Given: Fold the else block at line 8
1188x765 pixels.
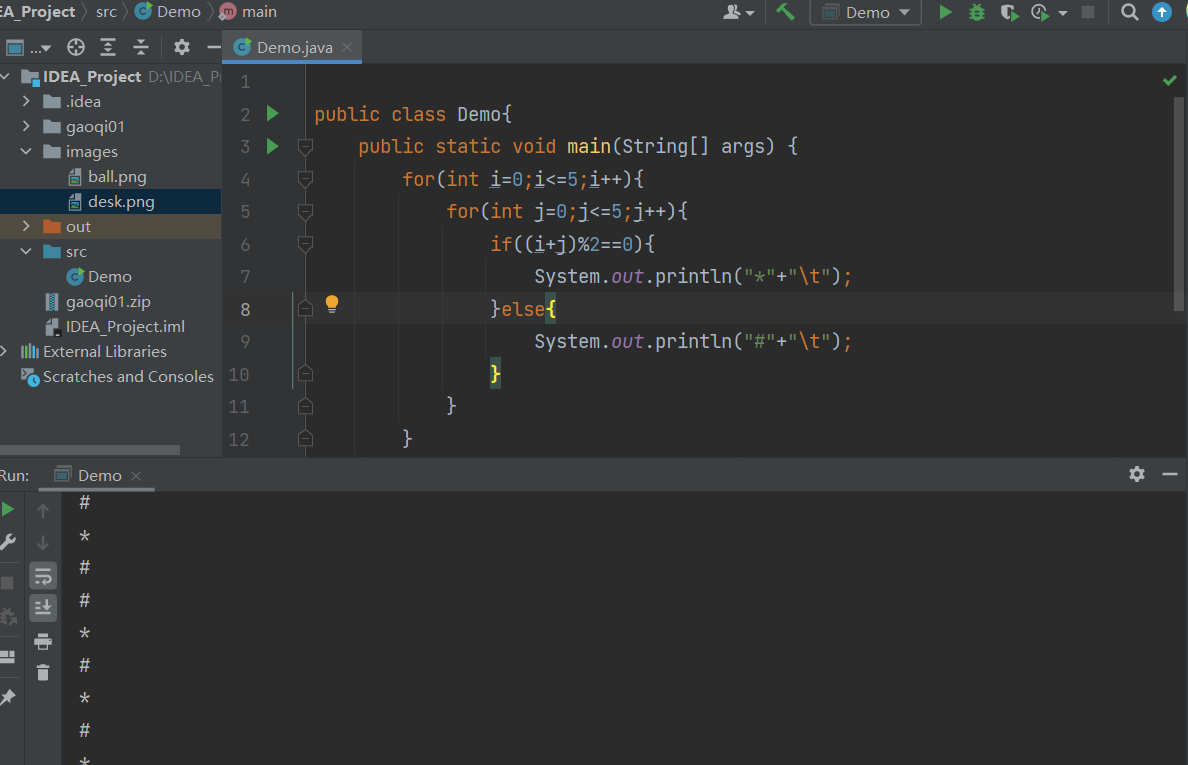Looking at the screenshot, I should [x=305, y=309].
